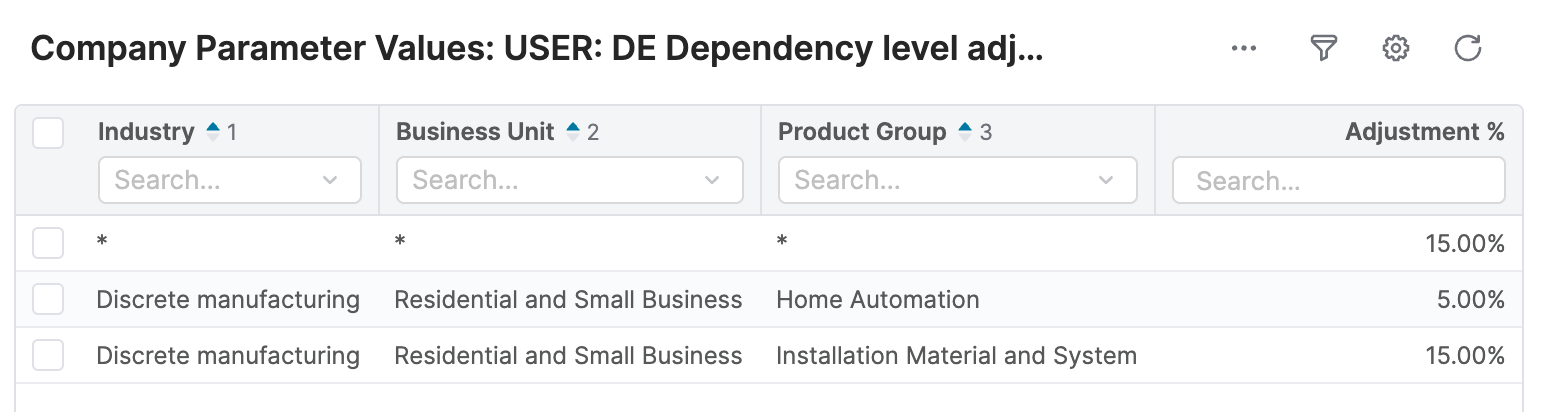
Task: Open the more options ellipsis menu
Action: [x=1244, y=48]
